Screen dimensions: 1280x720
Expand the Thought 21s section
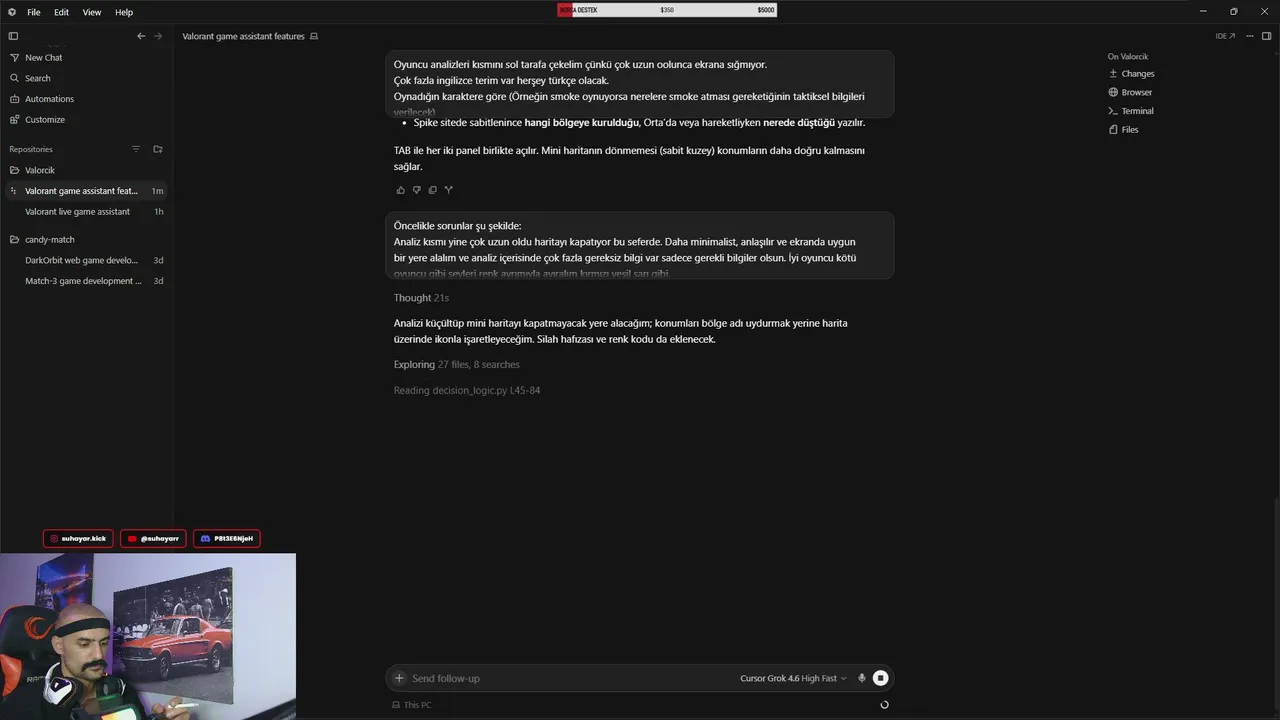pyautogui.click(x=421, y=298)
